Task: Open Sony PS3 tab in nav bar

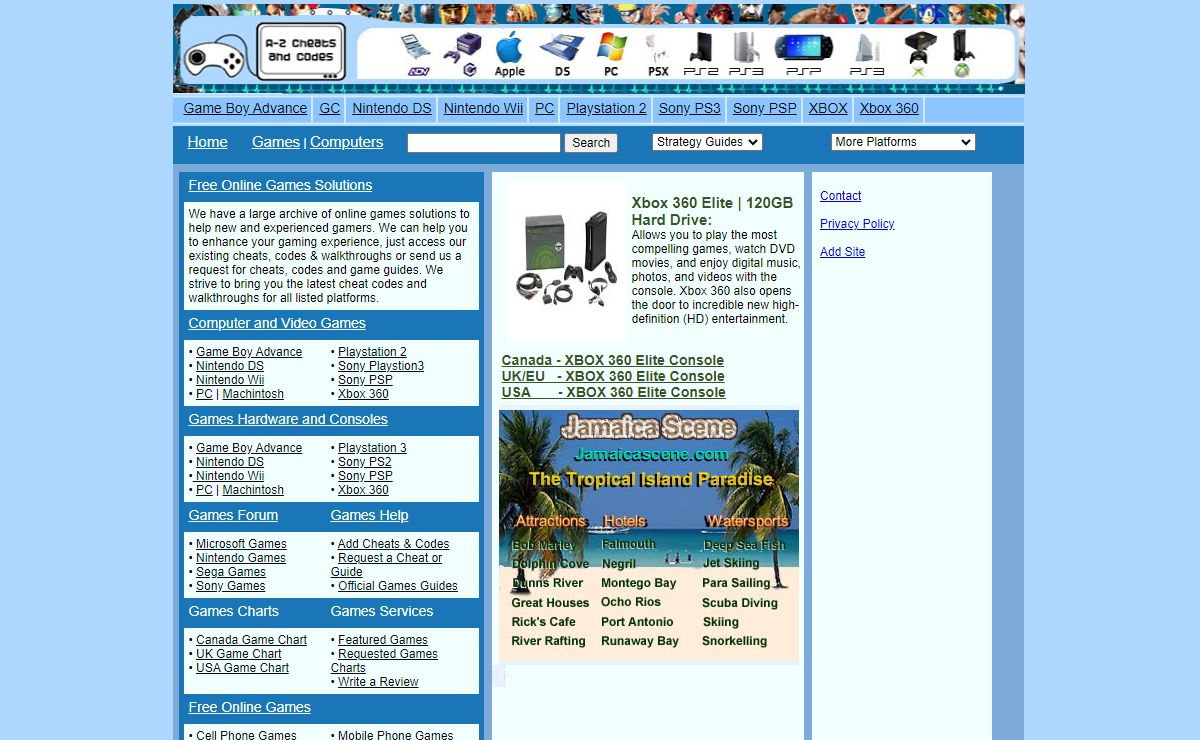Action: pyautogui.click(x=689, y=109)
